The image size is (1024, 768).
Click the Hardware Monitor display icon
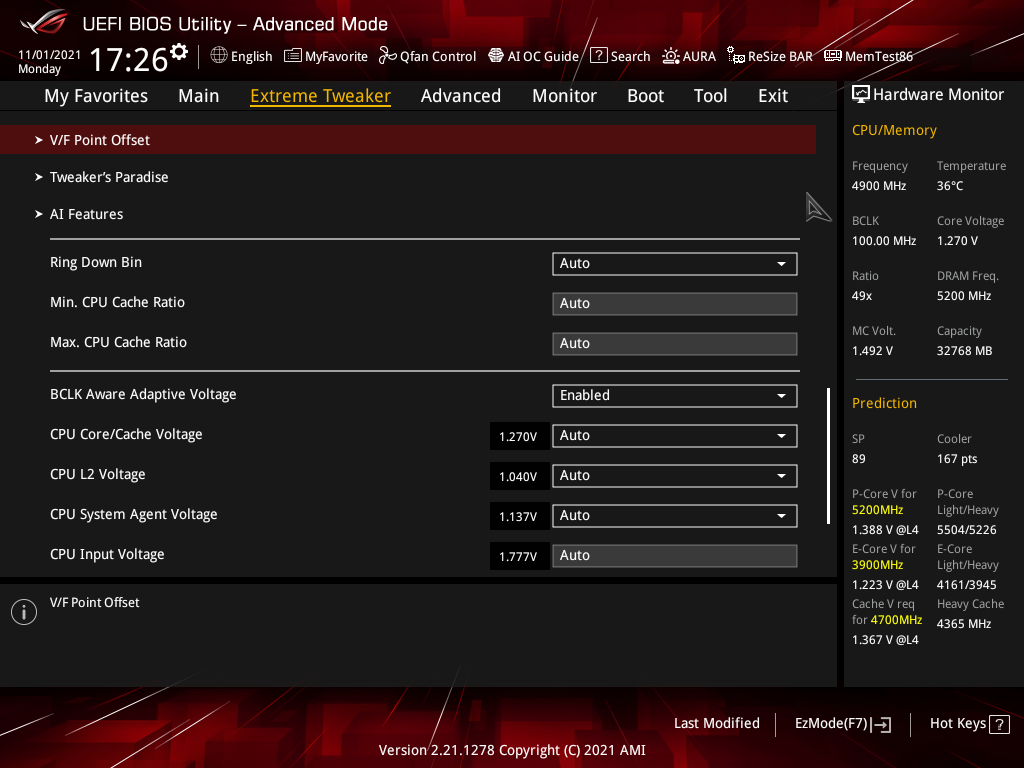(861, 95)
